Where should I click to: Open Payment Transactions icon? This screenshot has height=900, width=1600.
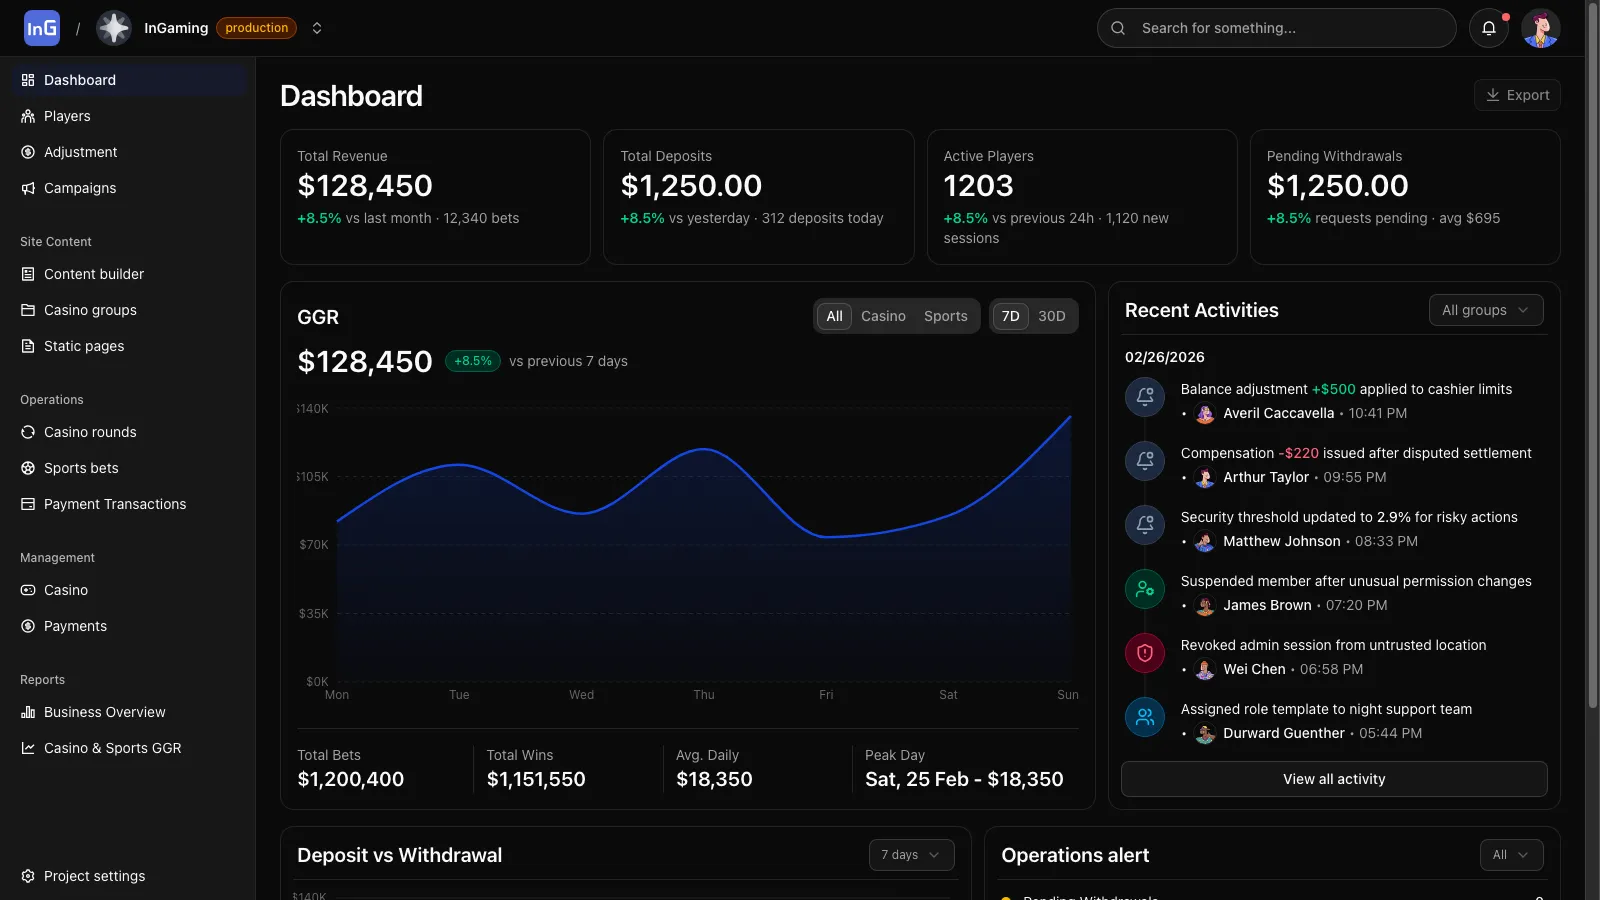[28, 504]
